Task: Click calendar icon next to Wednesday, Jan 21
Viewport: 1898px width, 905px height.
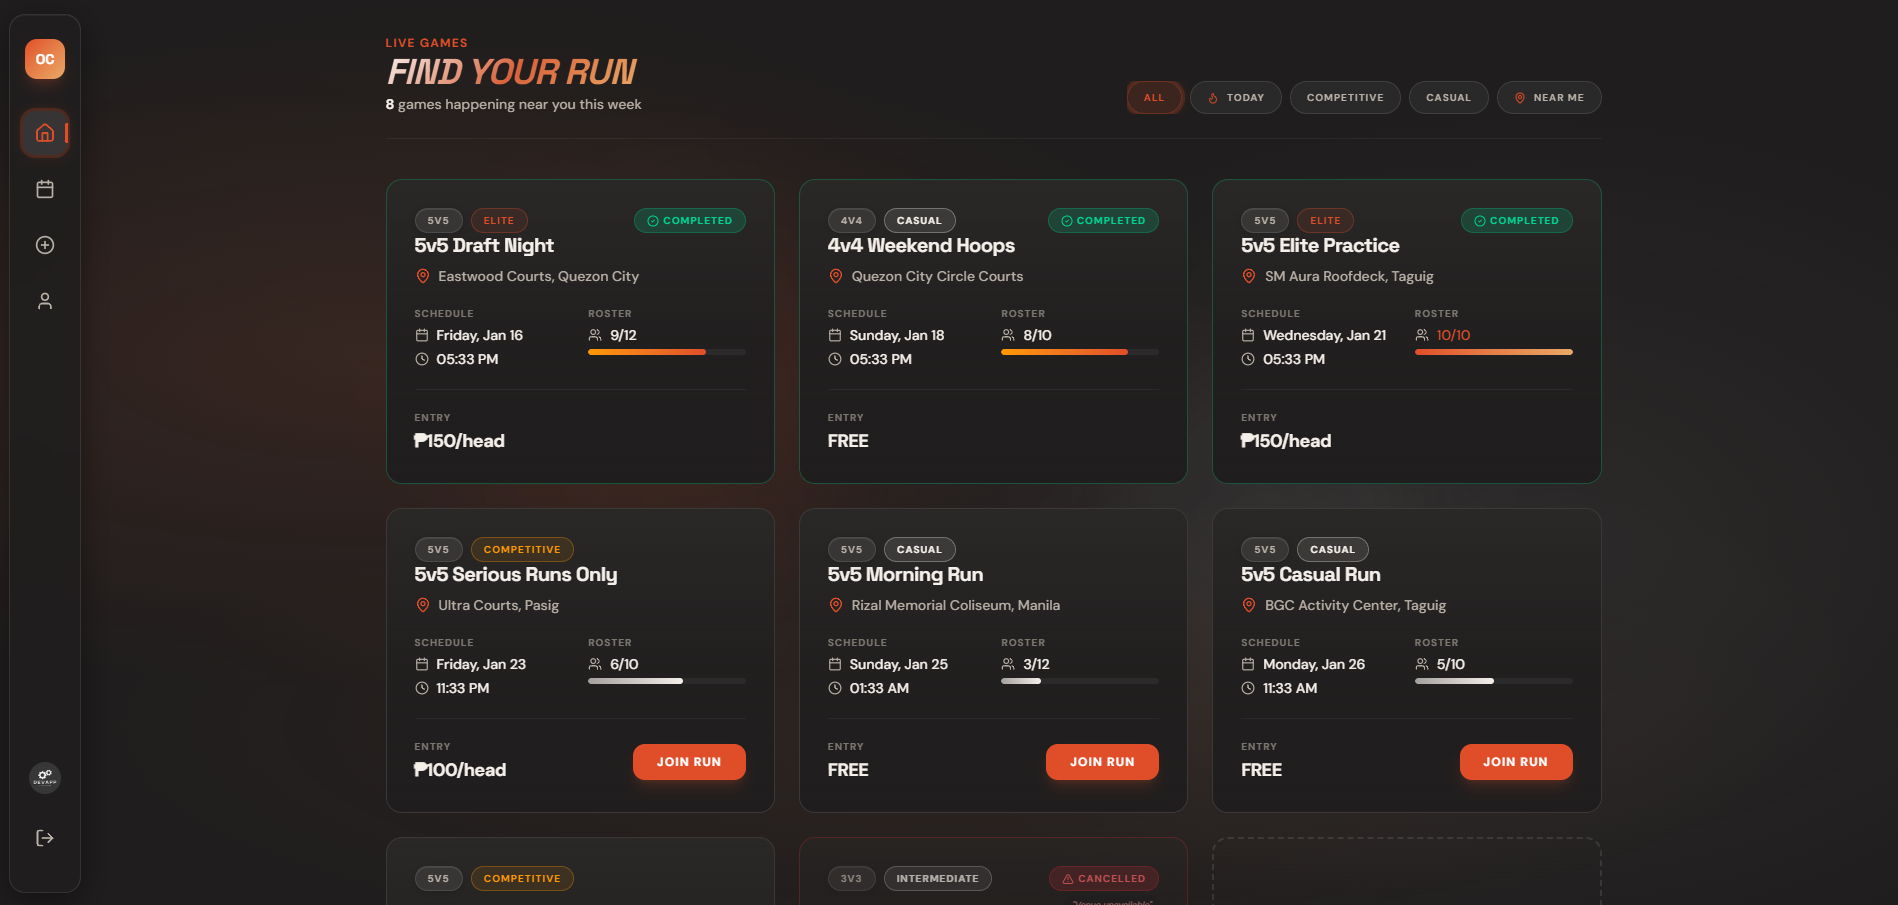Action: tap(1248, 335)
